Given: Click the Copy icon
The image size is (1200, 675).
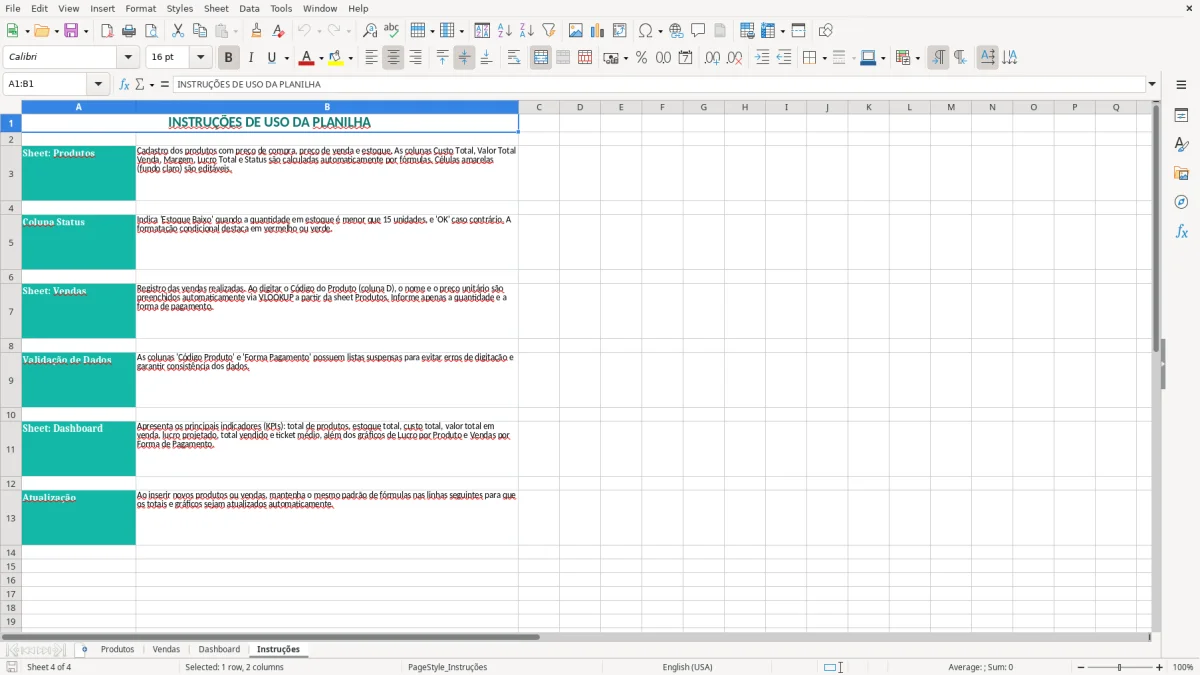Looking at the screenshot, I should point(200,31).
